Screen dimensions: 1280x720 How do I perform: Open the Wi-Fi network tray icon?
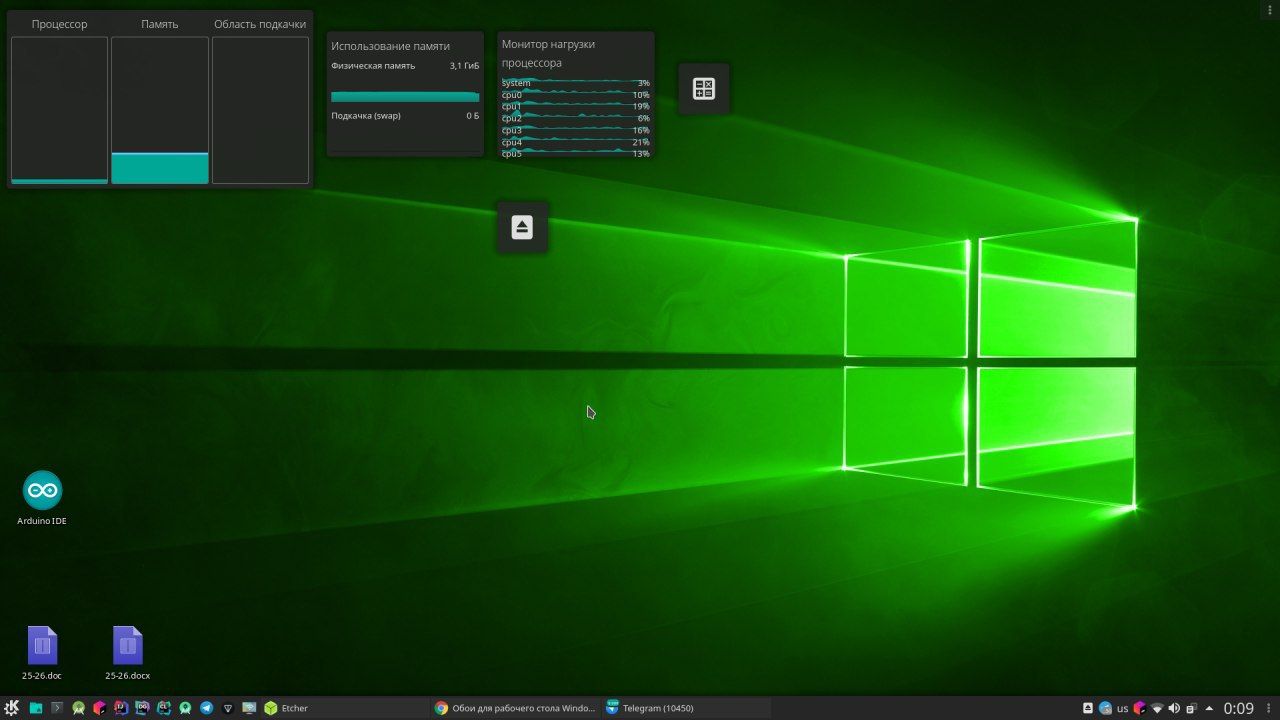(x=1157, y=708)
